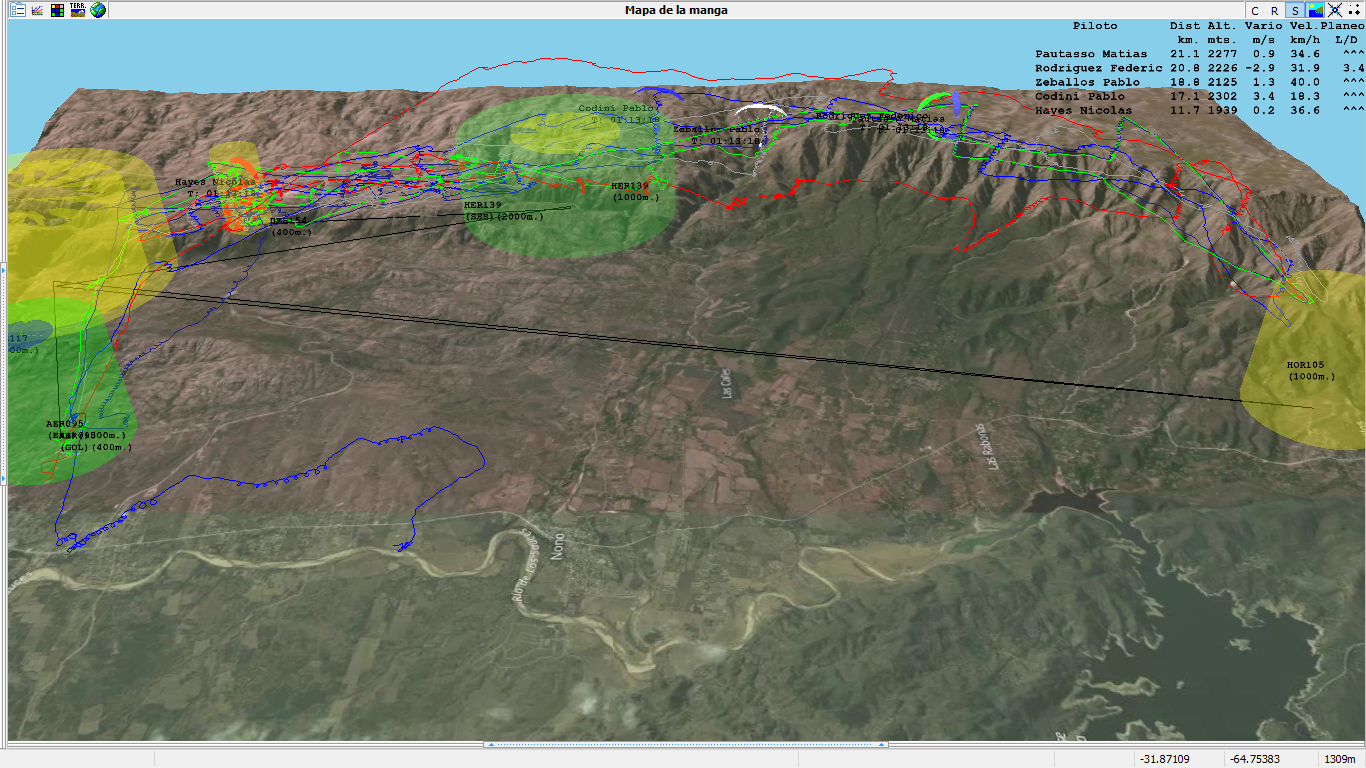Click the Mapa de la manga title
The height and width of the screenshot is (768, 1366).
(x=676, y=10)
